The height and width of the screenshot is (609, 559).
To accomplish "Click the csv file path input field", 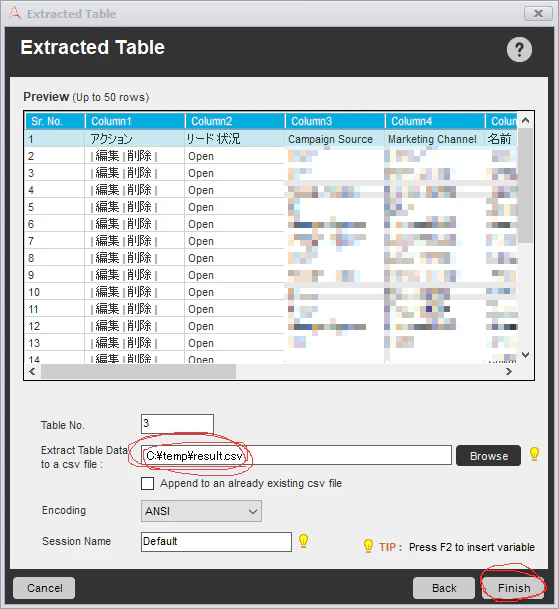I will (296, 455).
